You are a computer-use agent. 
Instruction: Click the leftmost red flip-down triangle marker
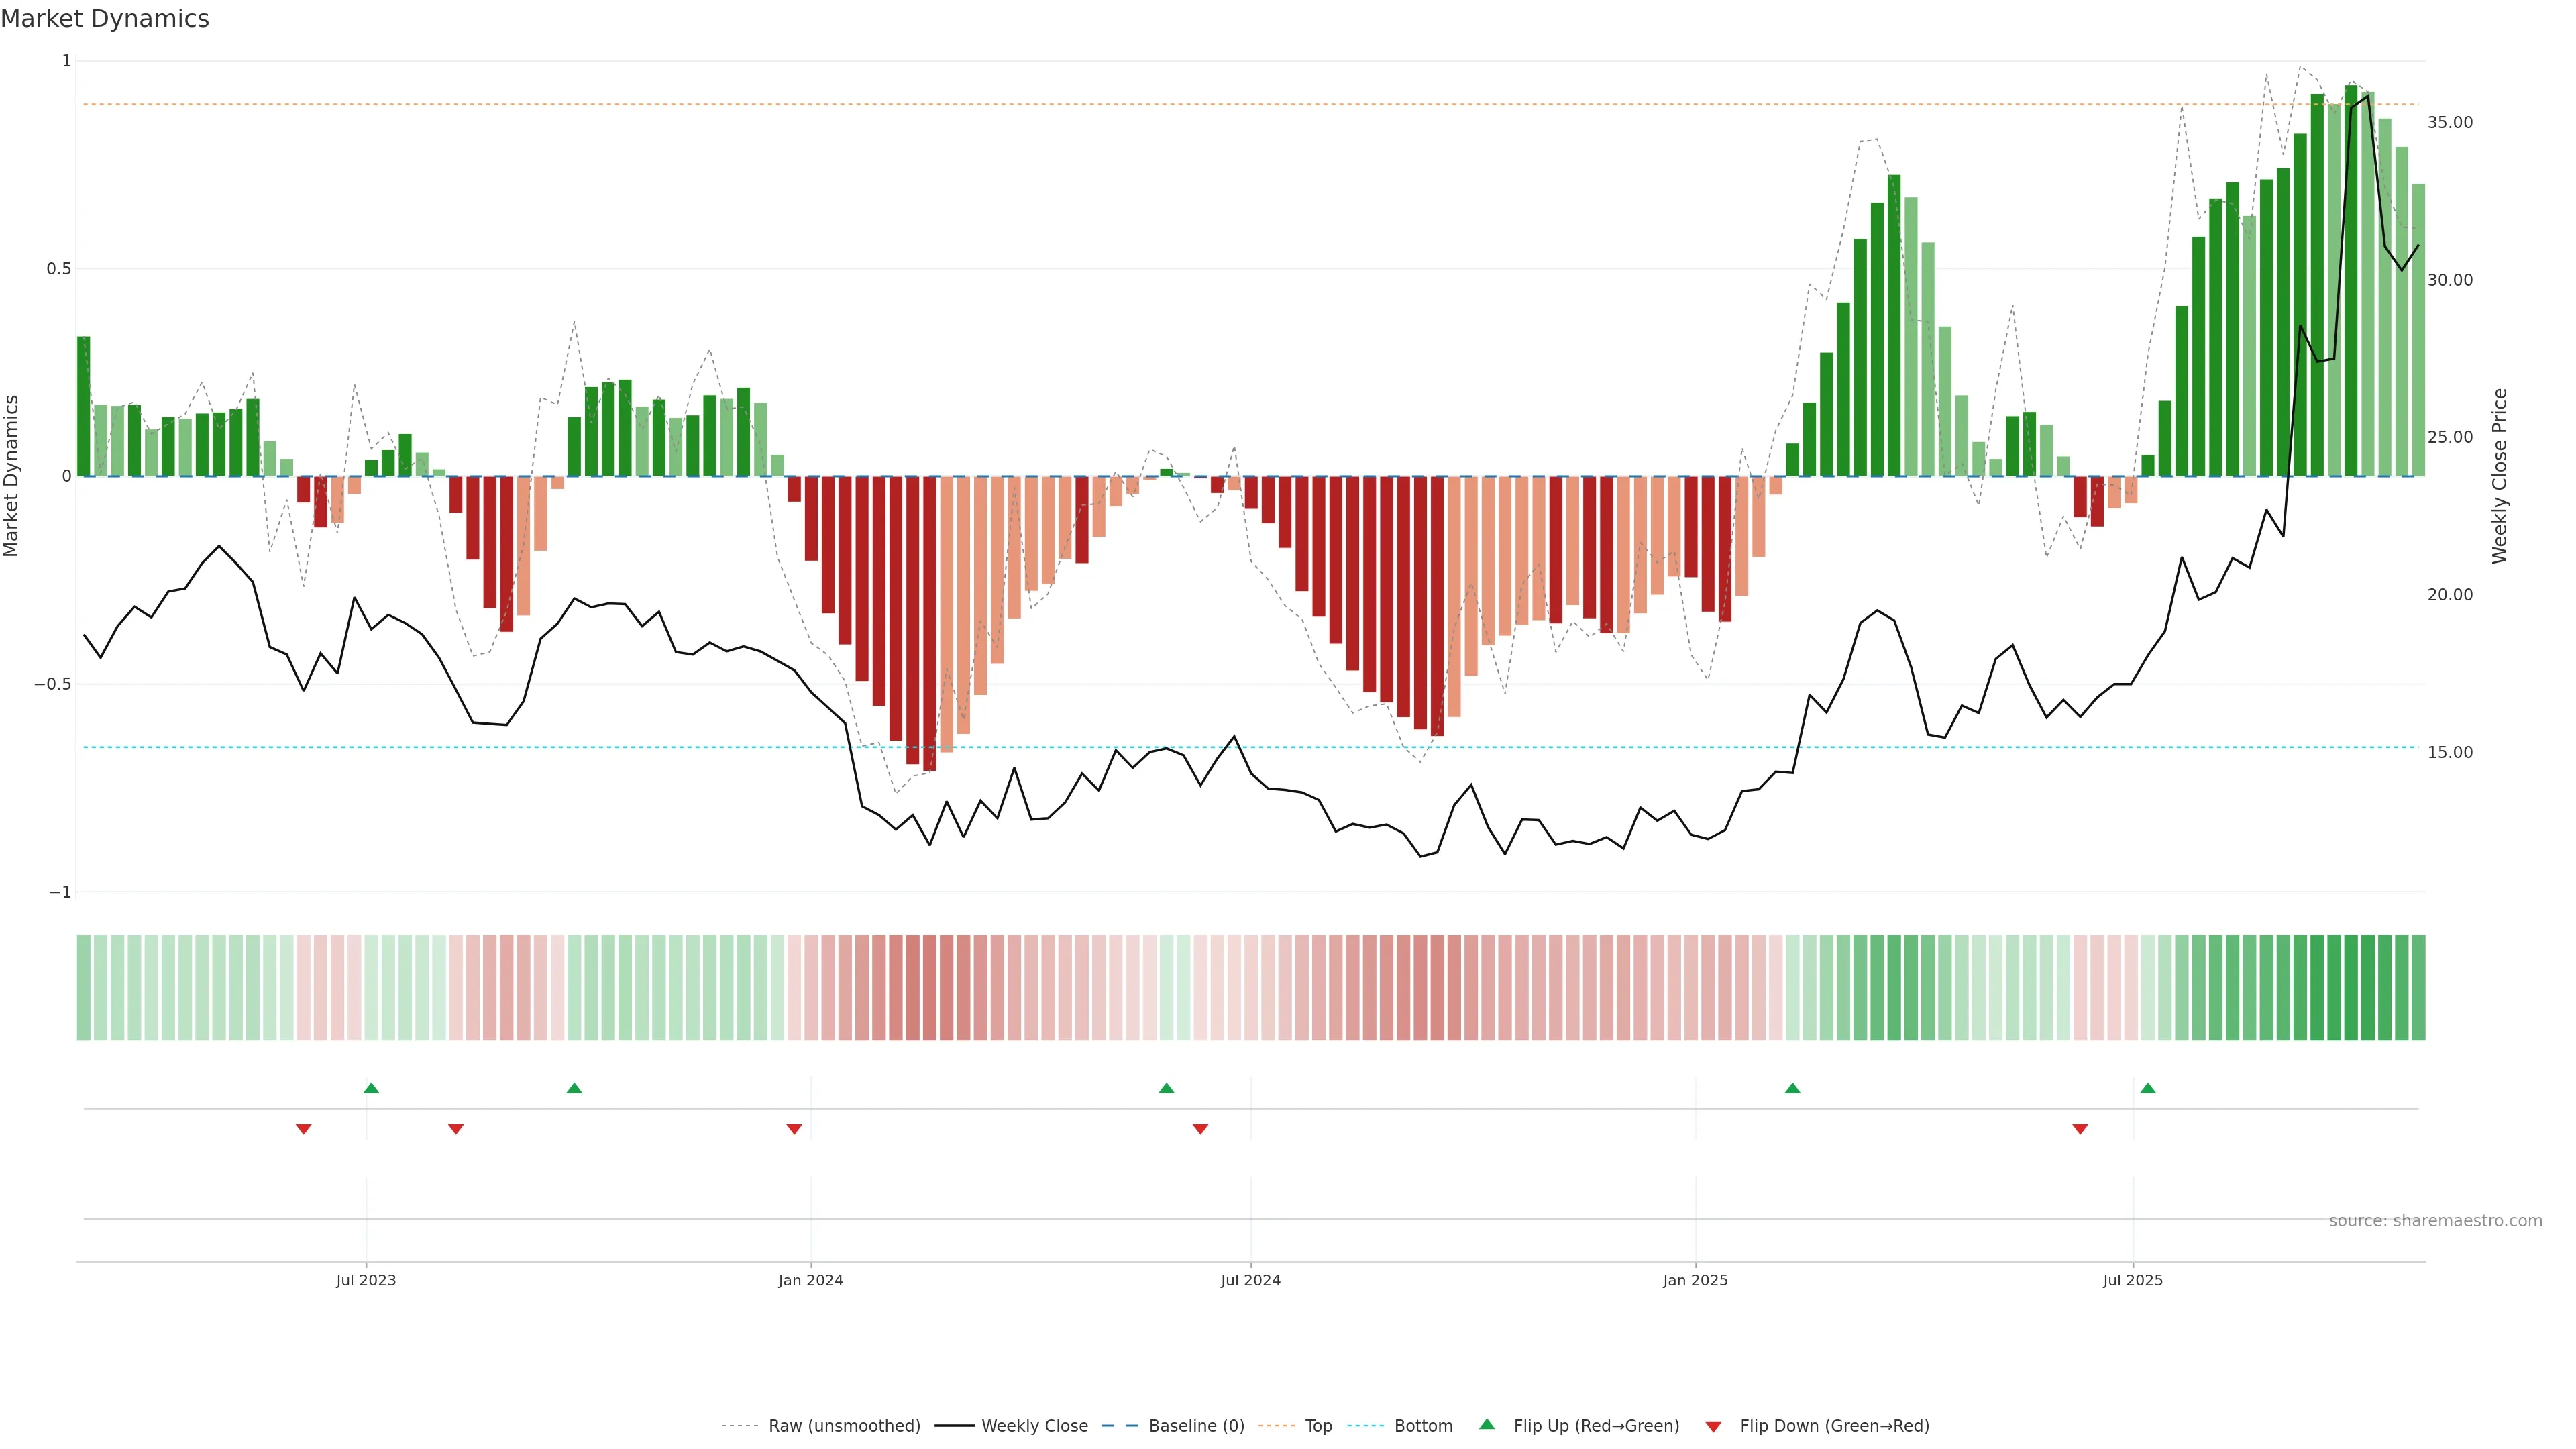pyautogui.click(x=304, y=1129)
